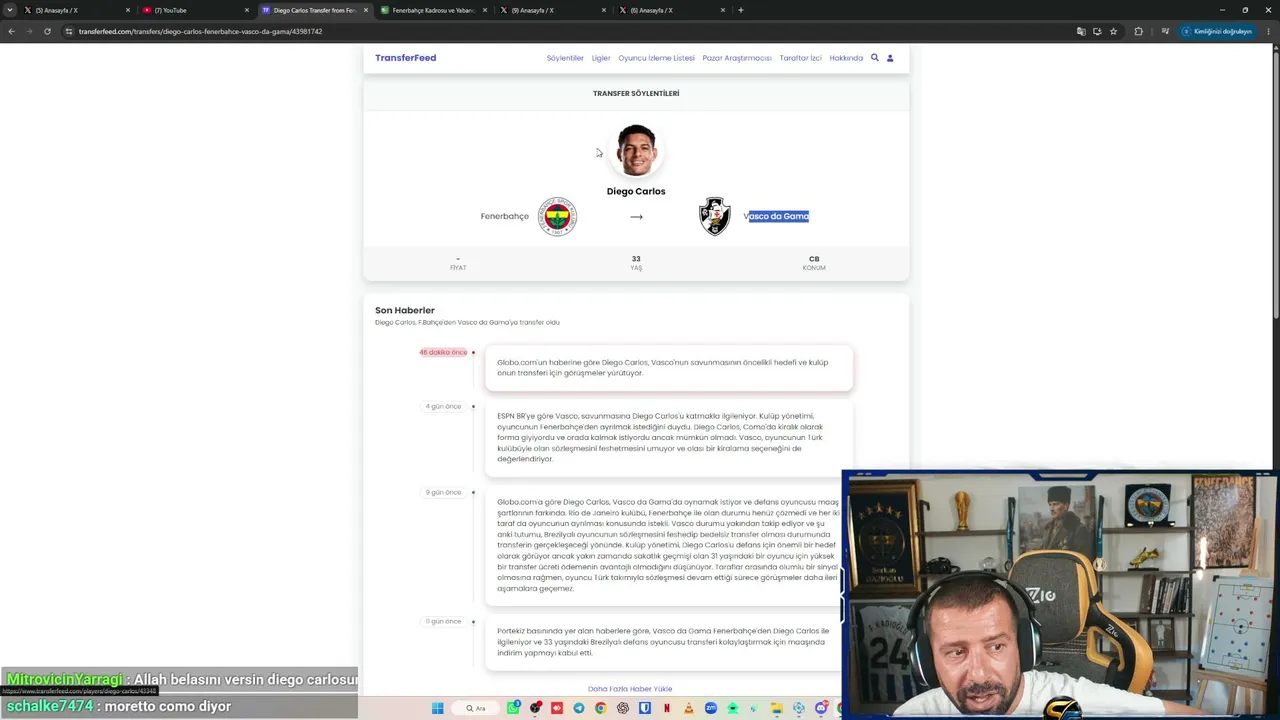1280x720 pixels.
Task: Switch to the YouTube tab
Action: [194, 10]
